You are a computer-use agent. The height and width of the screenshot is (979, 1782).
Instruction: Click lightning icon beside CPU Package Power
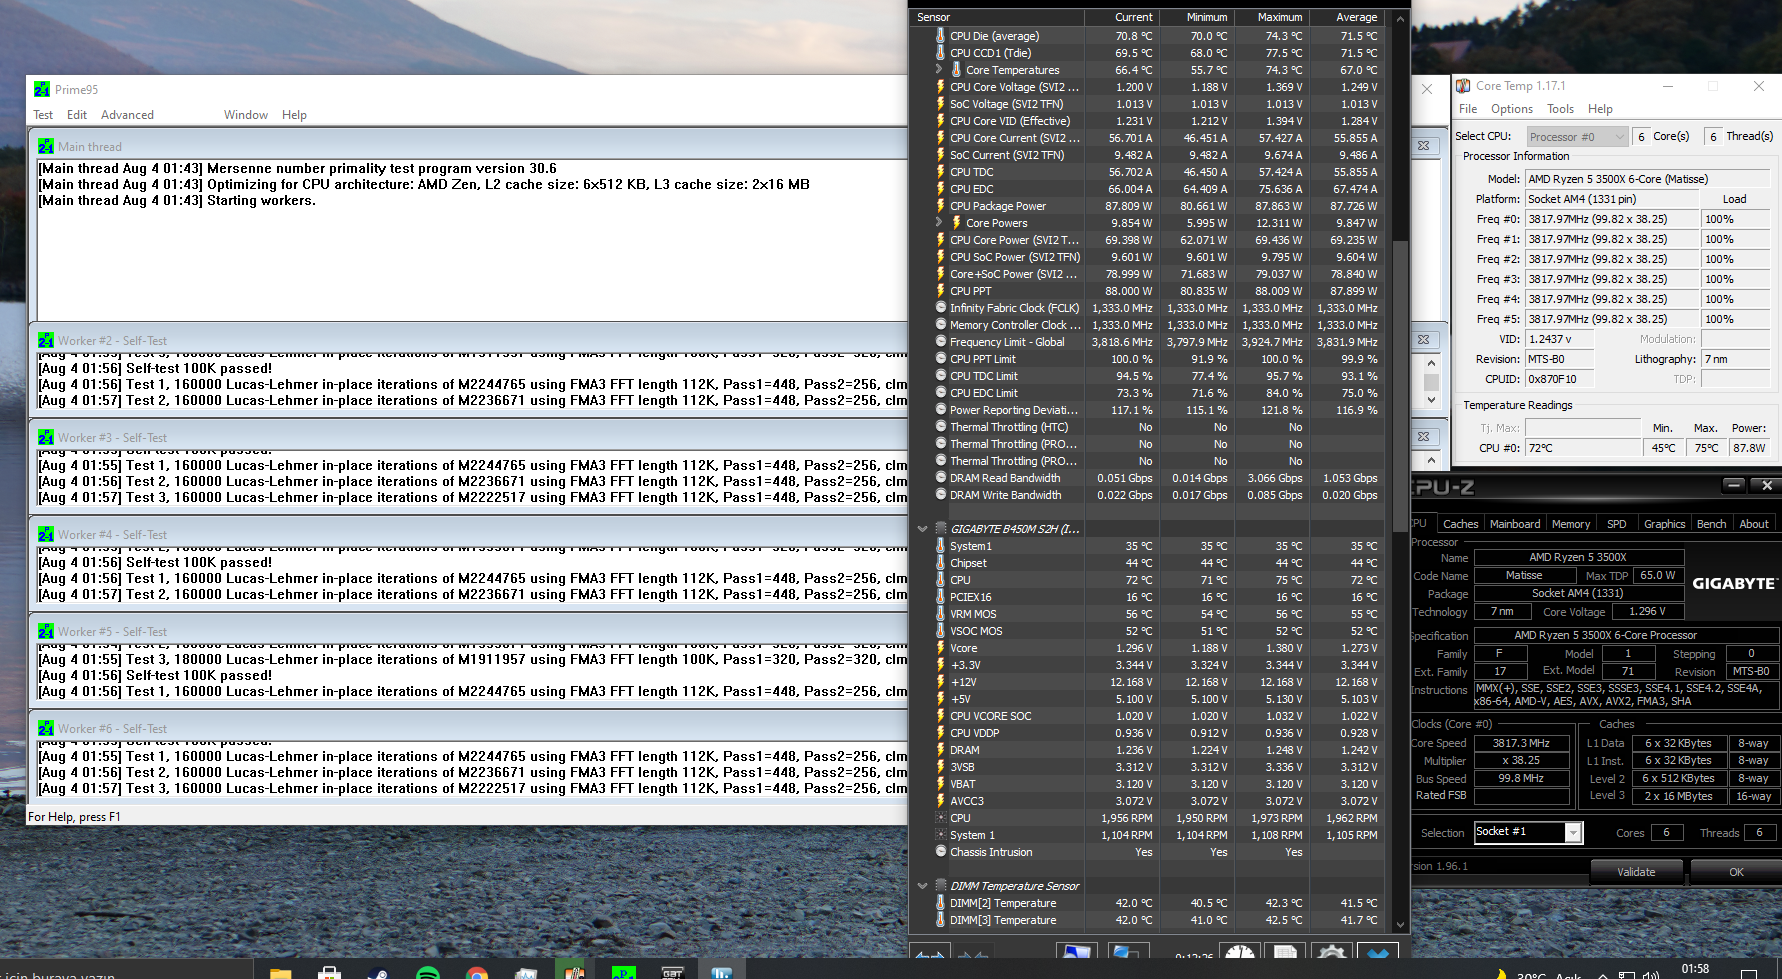[x=940, y=205]
